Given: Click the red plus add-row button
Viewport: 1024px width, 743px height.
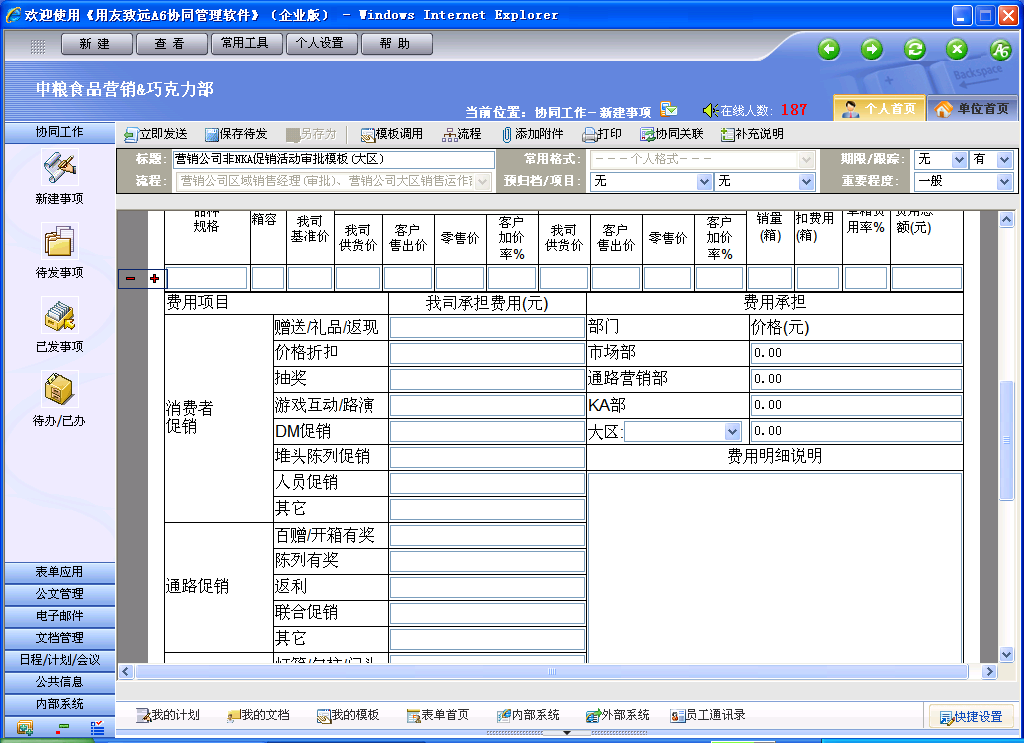Looking at the screenshot, I should (x=154, y=278).
